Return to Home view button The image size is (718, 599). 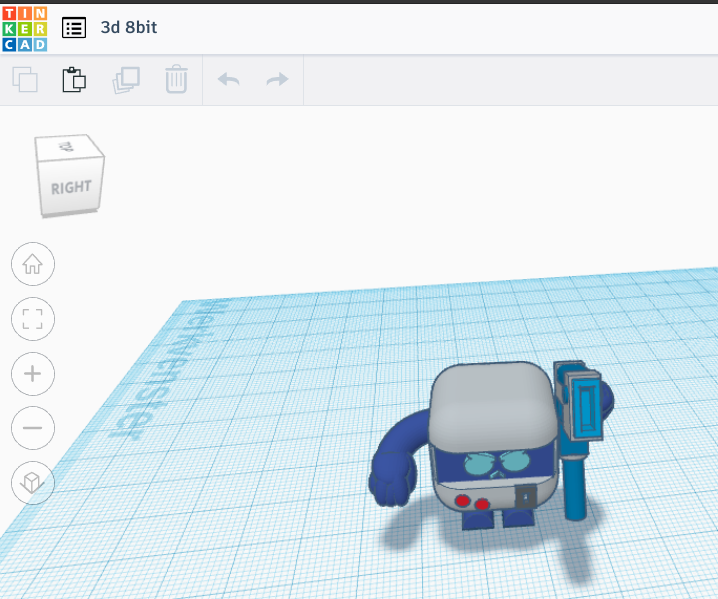pos(33,264)
